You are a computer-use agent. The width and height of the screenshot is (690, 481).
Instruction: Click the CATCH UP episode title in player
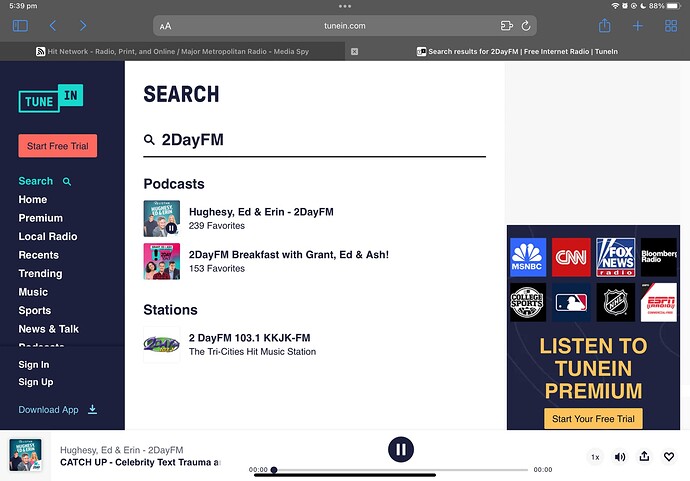tap(140, 463)
